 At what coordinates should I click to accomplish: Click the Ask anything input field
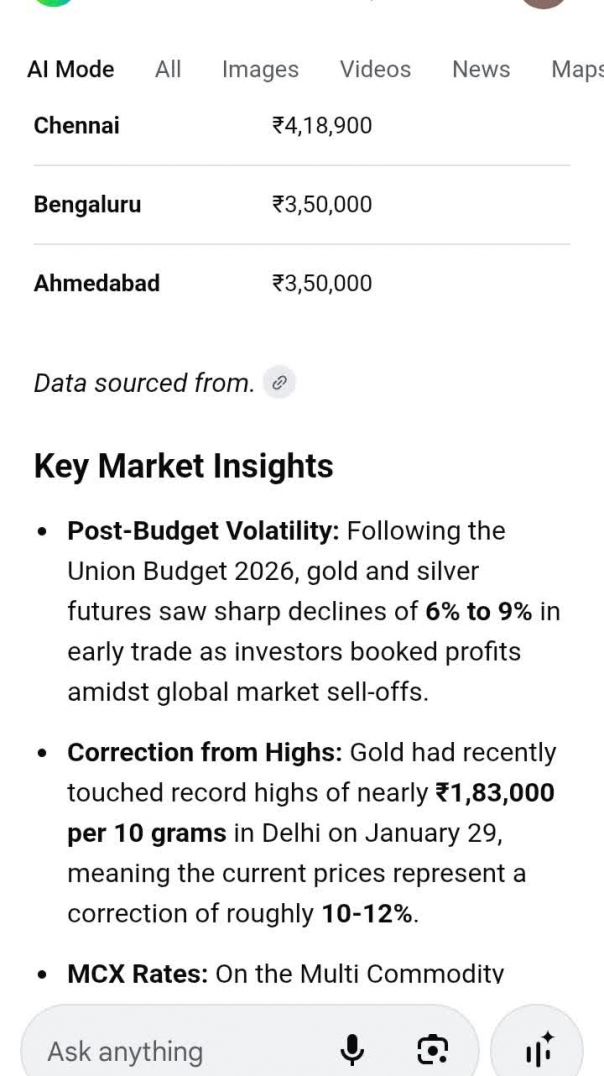point(180,1051)
